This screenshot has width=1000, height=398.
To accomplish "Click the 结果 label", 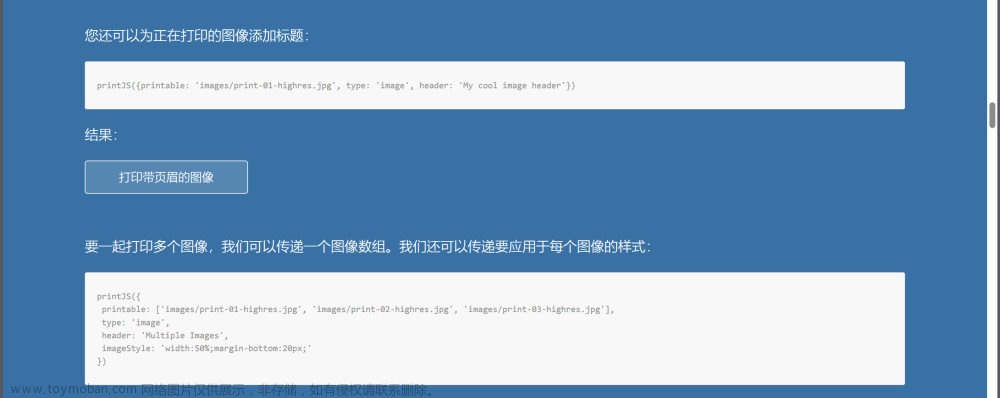I will click(101, 135).
